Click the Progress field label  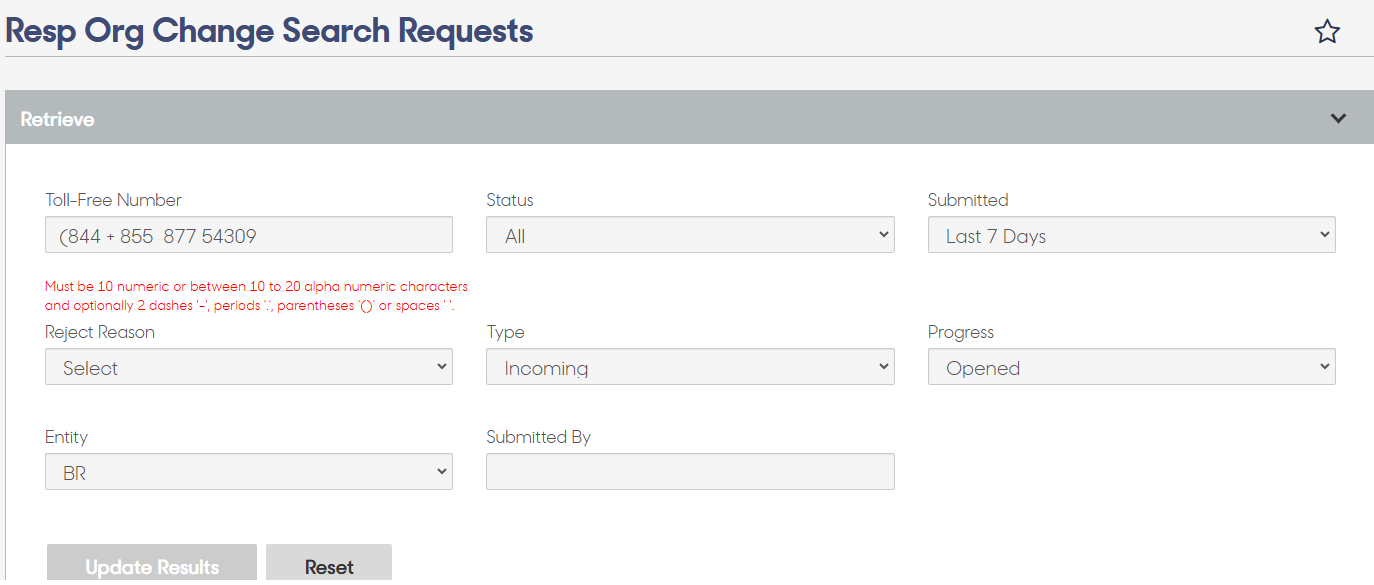(x=961, y=332)
